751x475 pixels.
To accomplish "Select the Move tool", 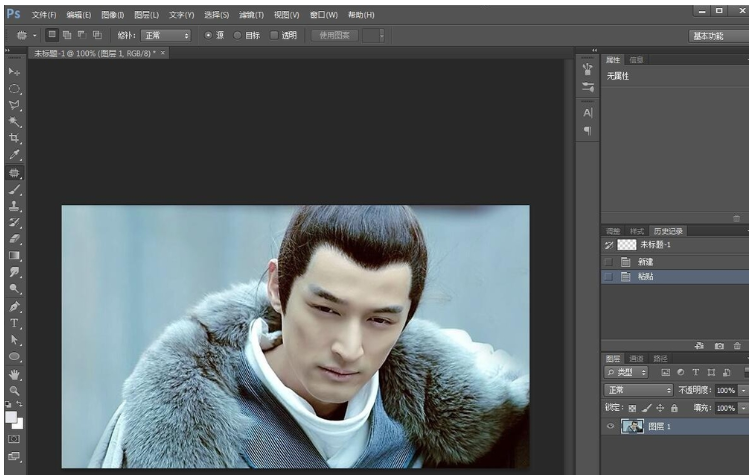I will [14, 72].
